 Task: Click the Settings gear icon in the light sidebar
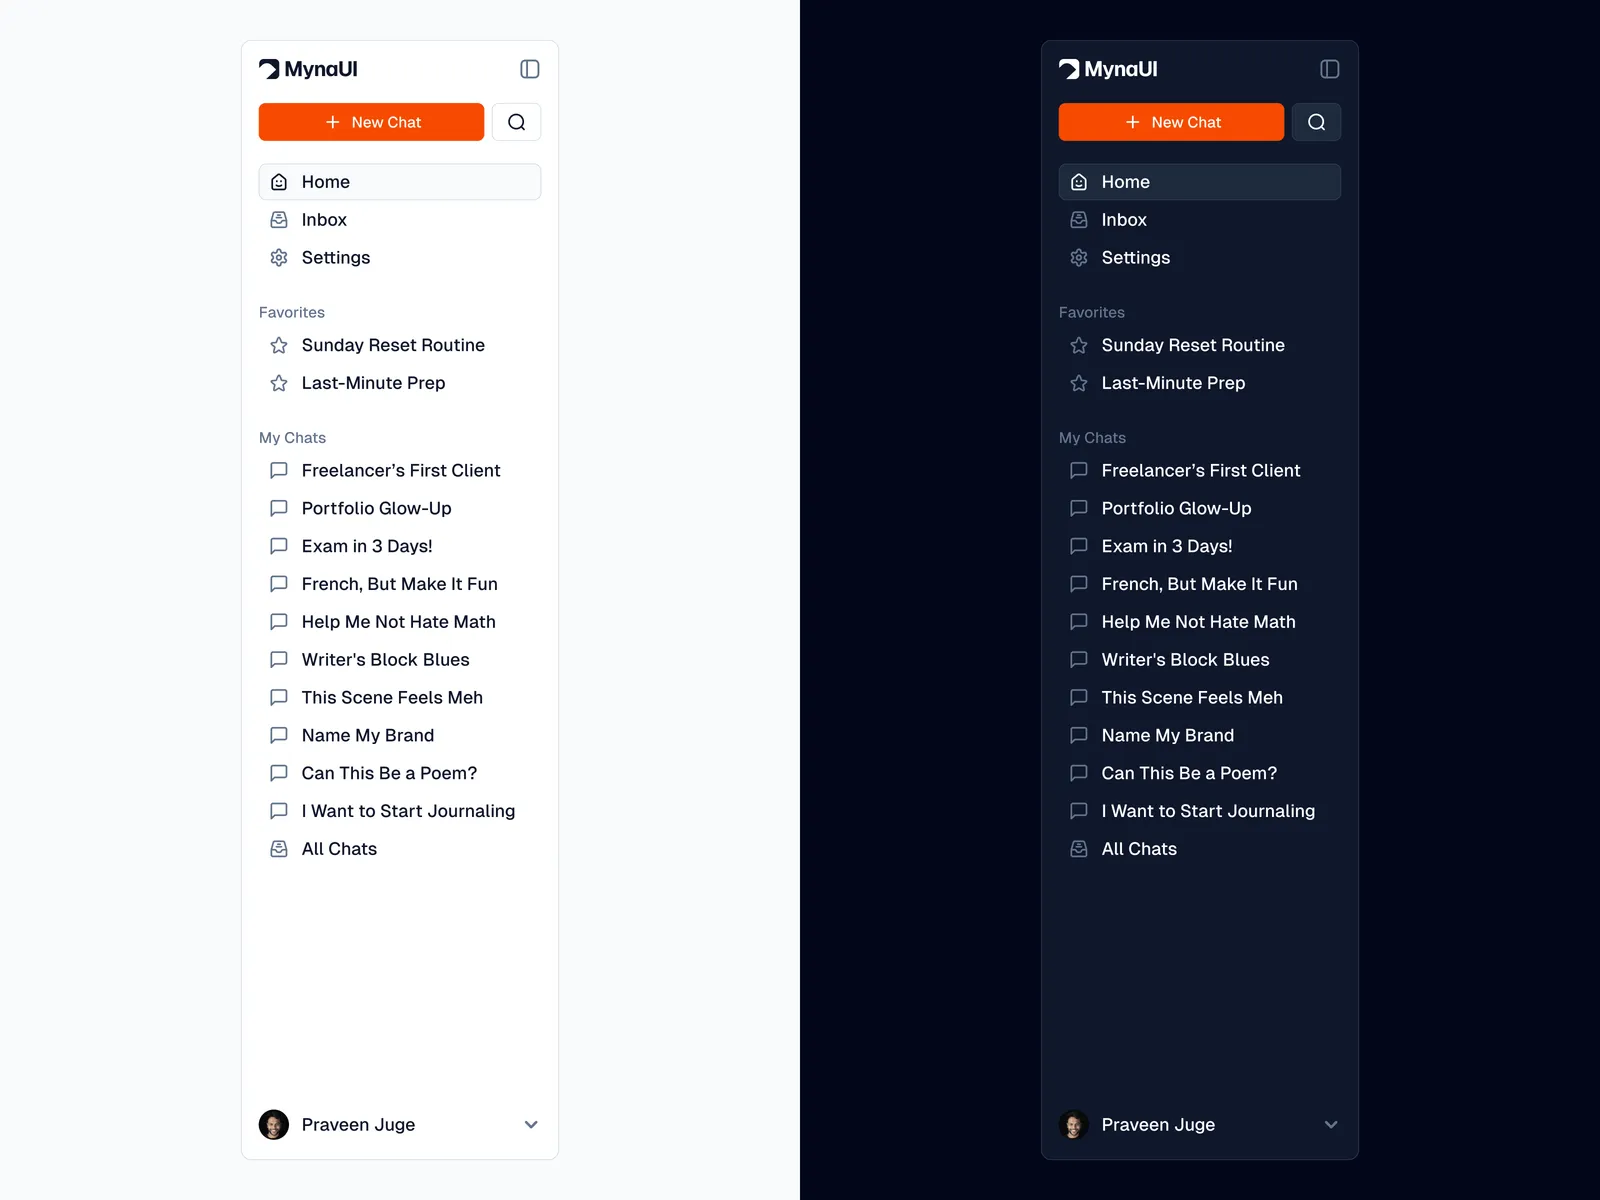[x=279, y=258]
